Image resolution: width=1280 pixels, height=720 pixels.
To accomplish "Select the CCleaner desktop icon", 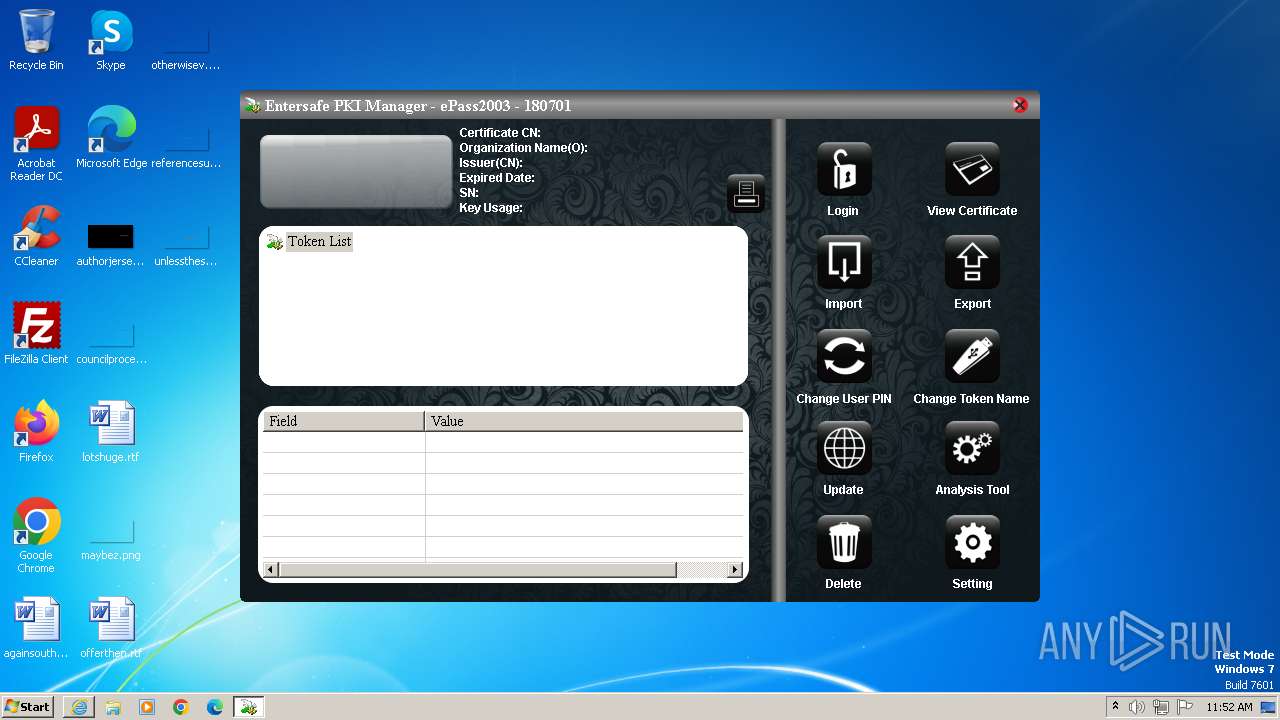I will click(x=36, y=236).
